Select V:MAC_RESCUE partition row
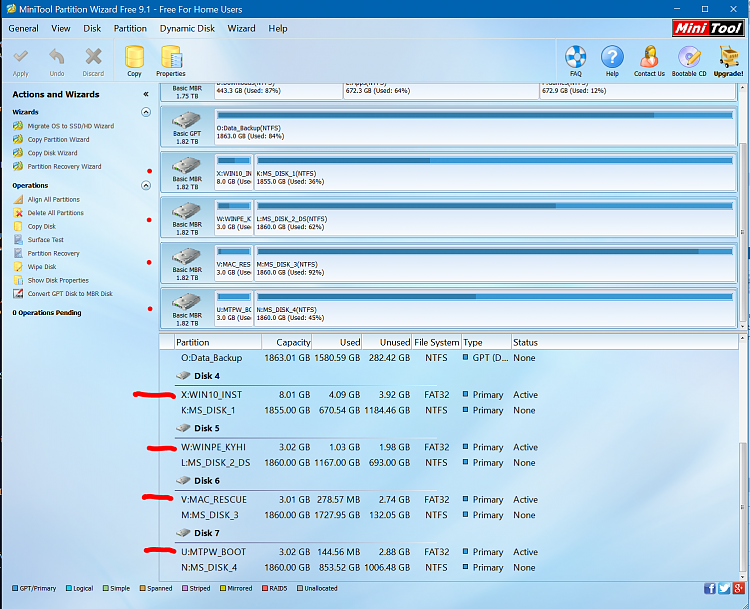This screenshot has width=750, height=609. coord(359,500)
